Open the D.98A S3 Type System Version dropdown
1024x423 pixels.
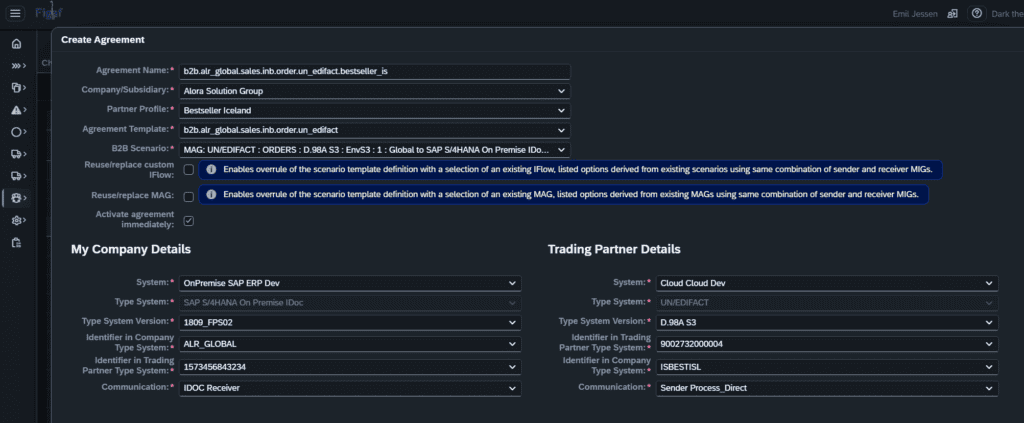(x=827, y=322)
